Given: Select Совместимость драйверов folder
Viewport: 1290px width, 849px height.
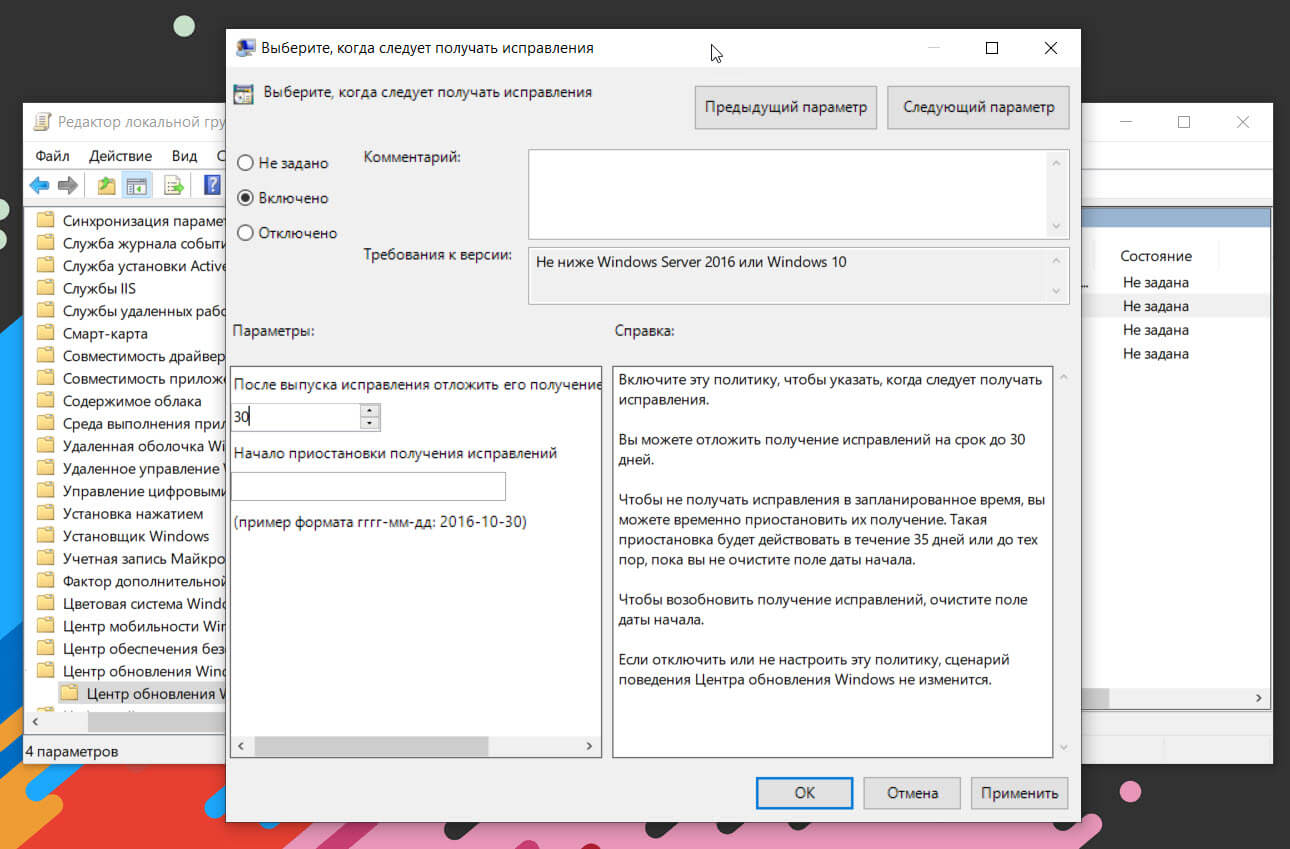Looking at the screenshot, I should click(x=130, y=356).
